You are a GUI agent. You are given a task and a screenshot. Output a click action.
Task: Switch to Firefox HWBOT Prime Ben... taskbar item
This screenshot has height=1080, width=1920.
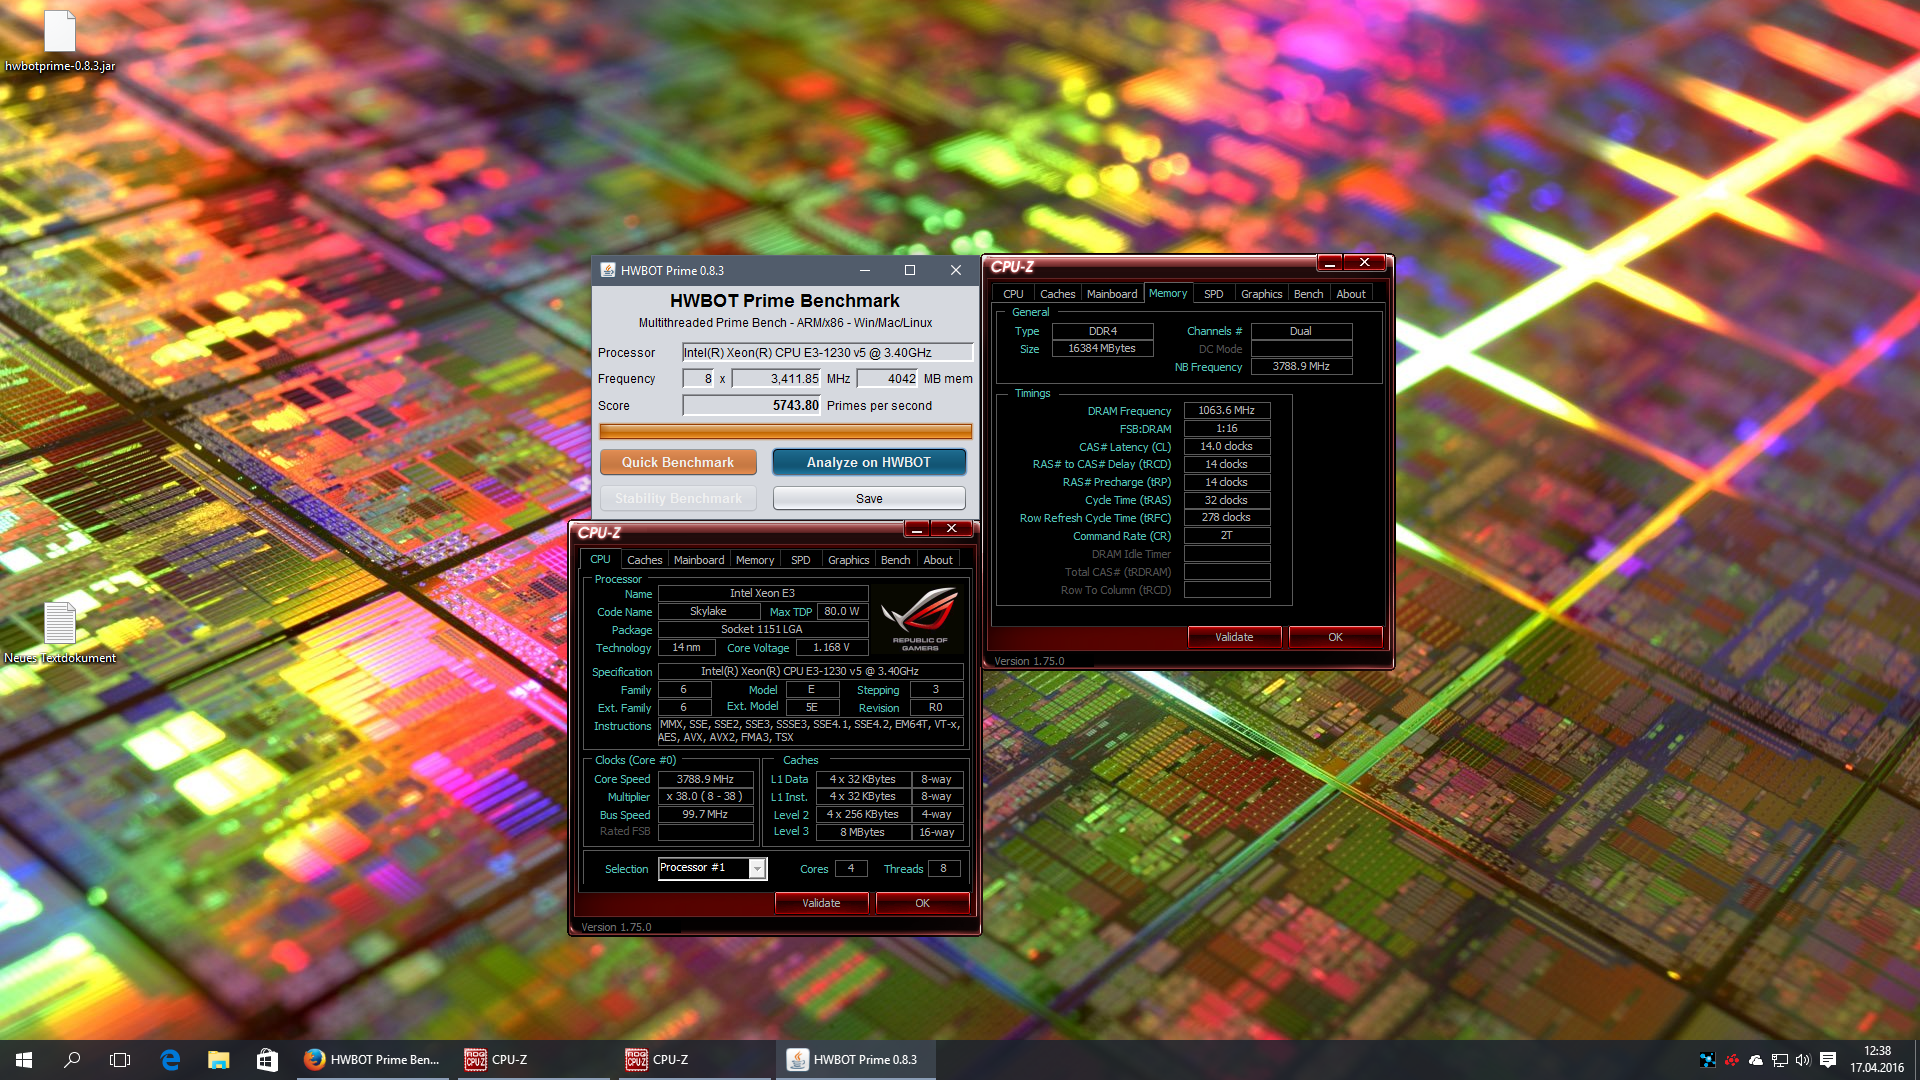click(372, 1059)
